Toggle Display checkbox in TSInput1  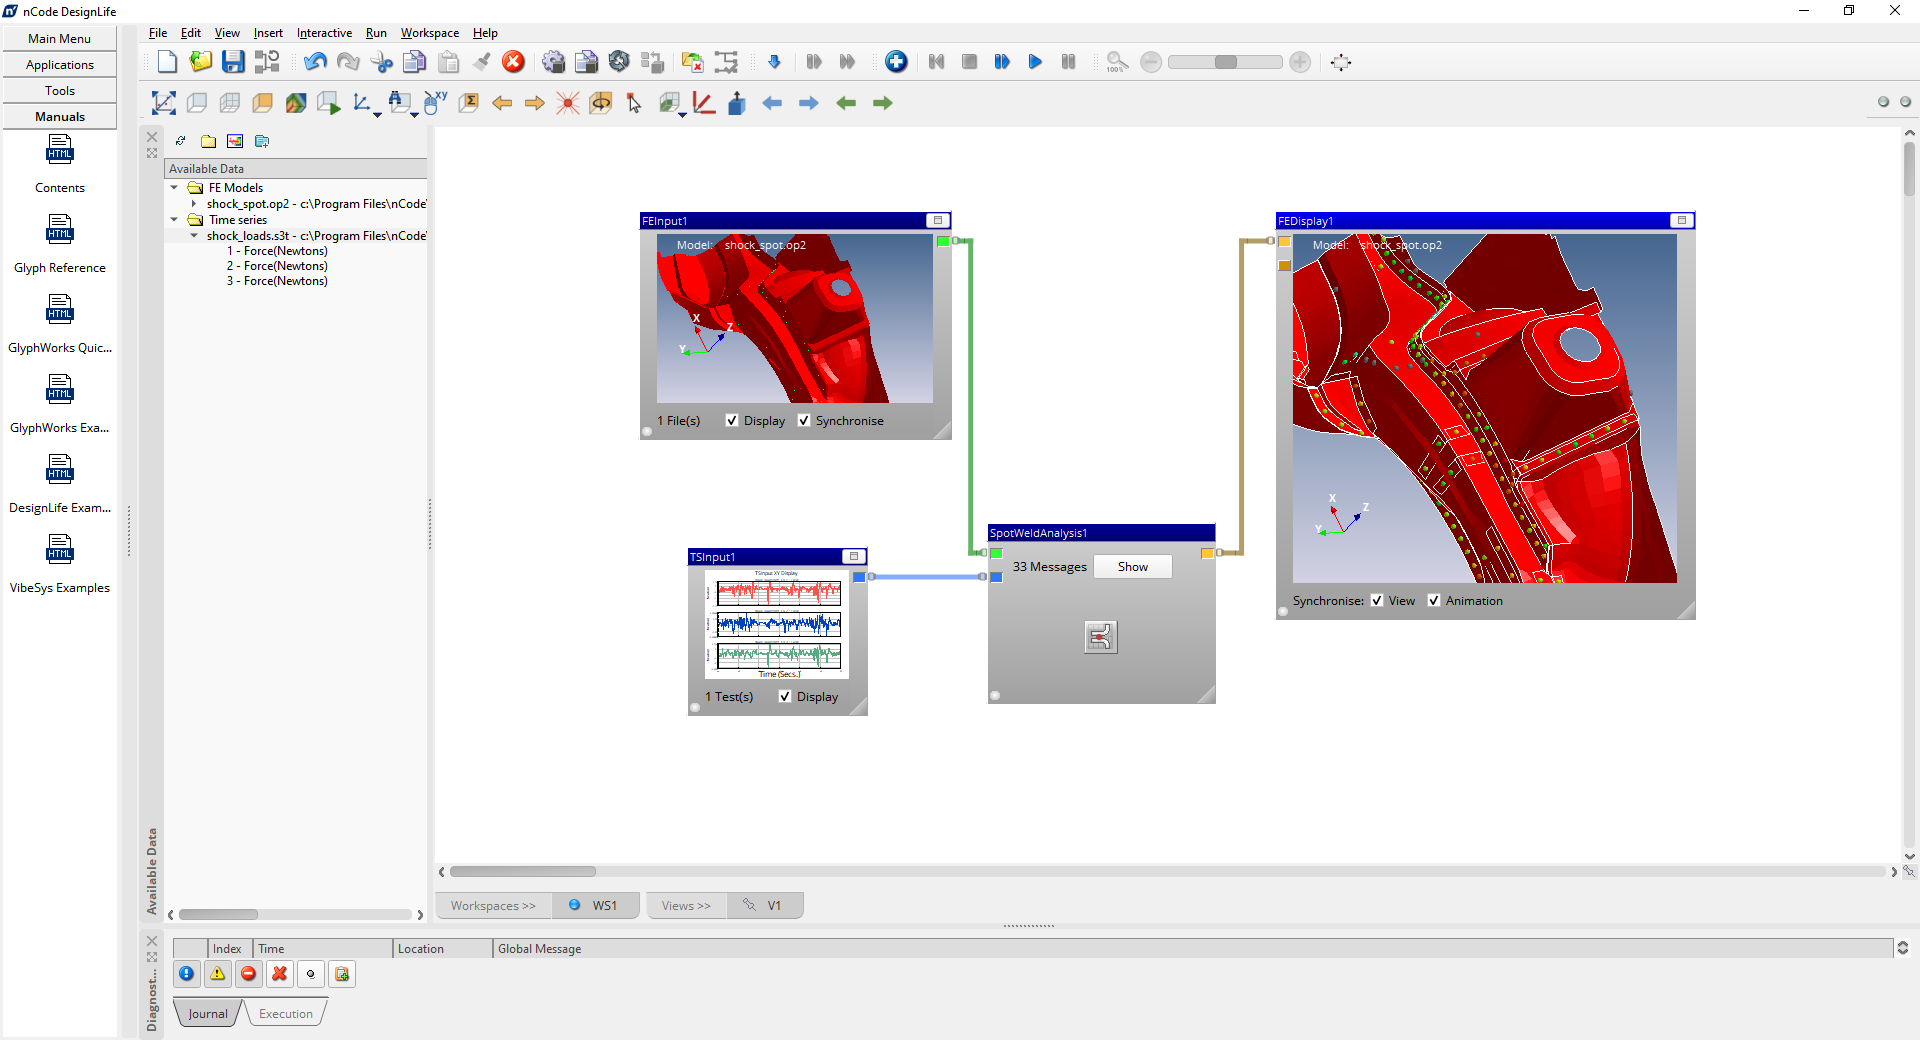[x=785, y=697]
